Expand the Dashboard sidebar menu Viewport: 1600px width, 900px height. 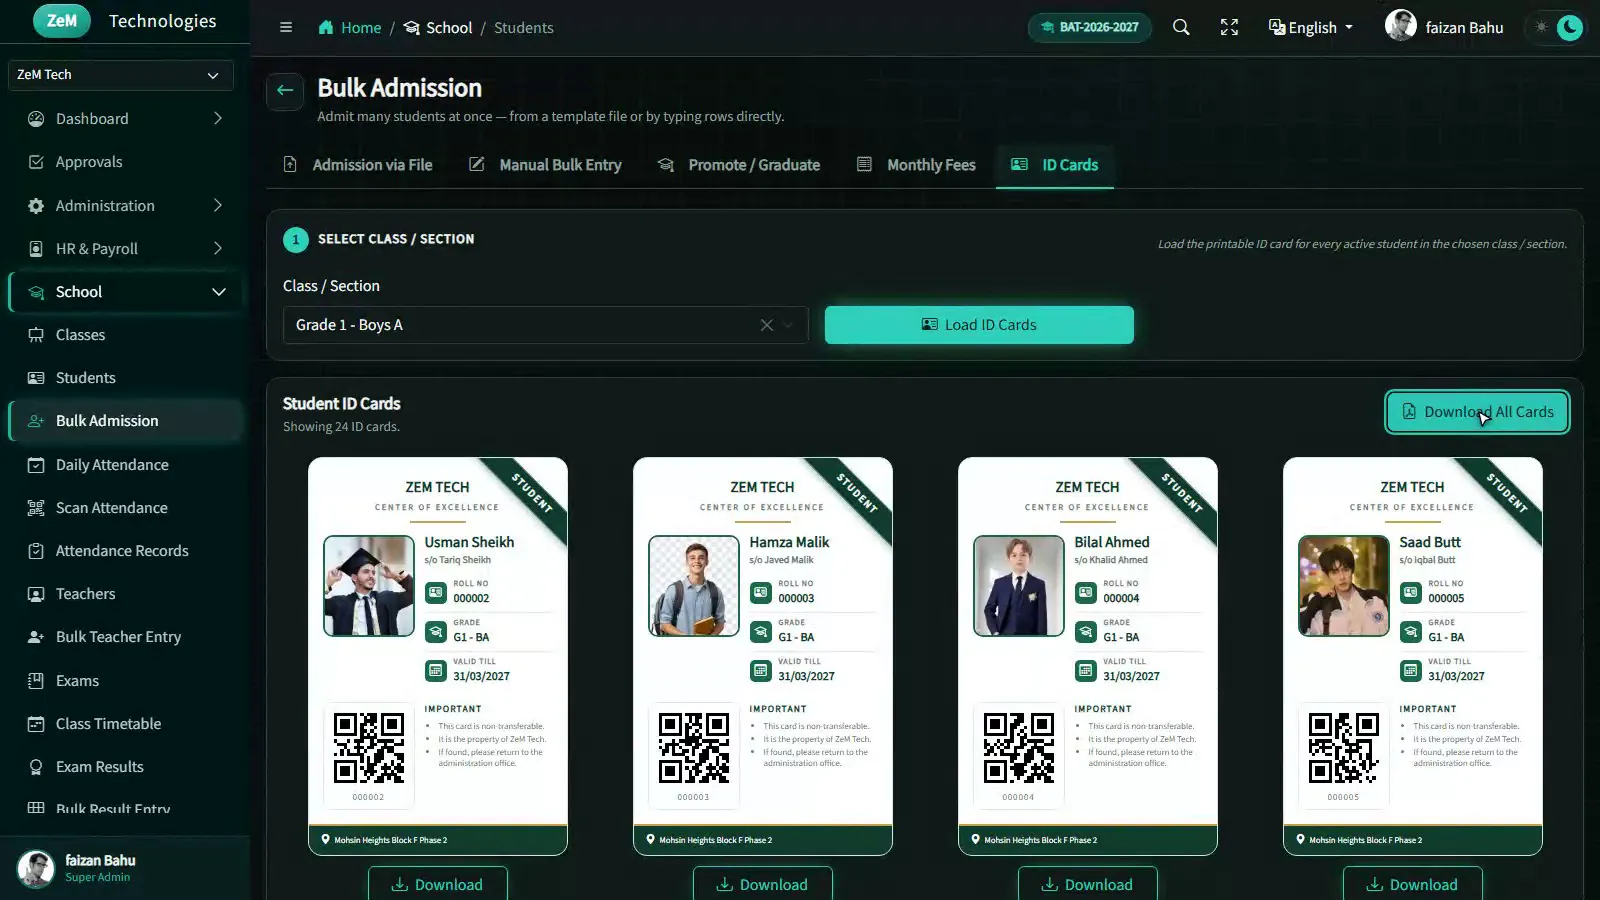125,119
